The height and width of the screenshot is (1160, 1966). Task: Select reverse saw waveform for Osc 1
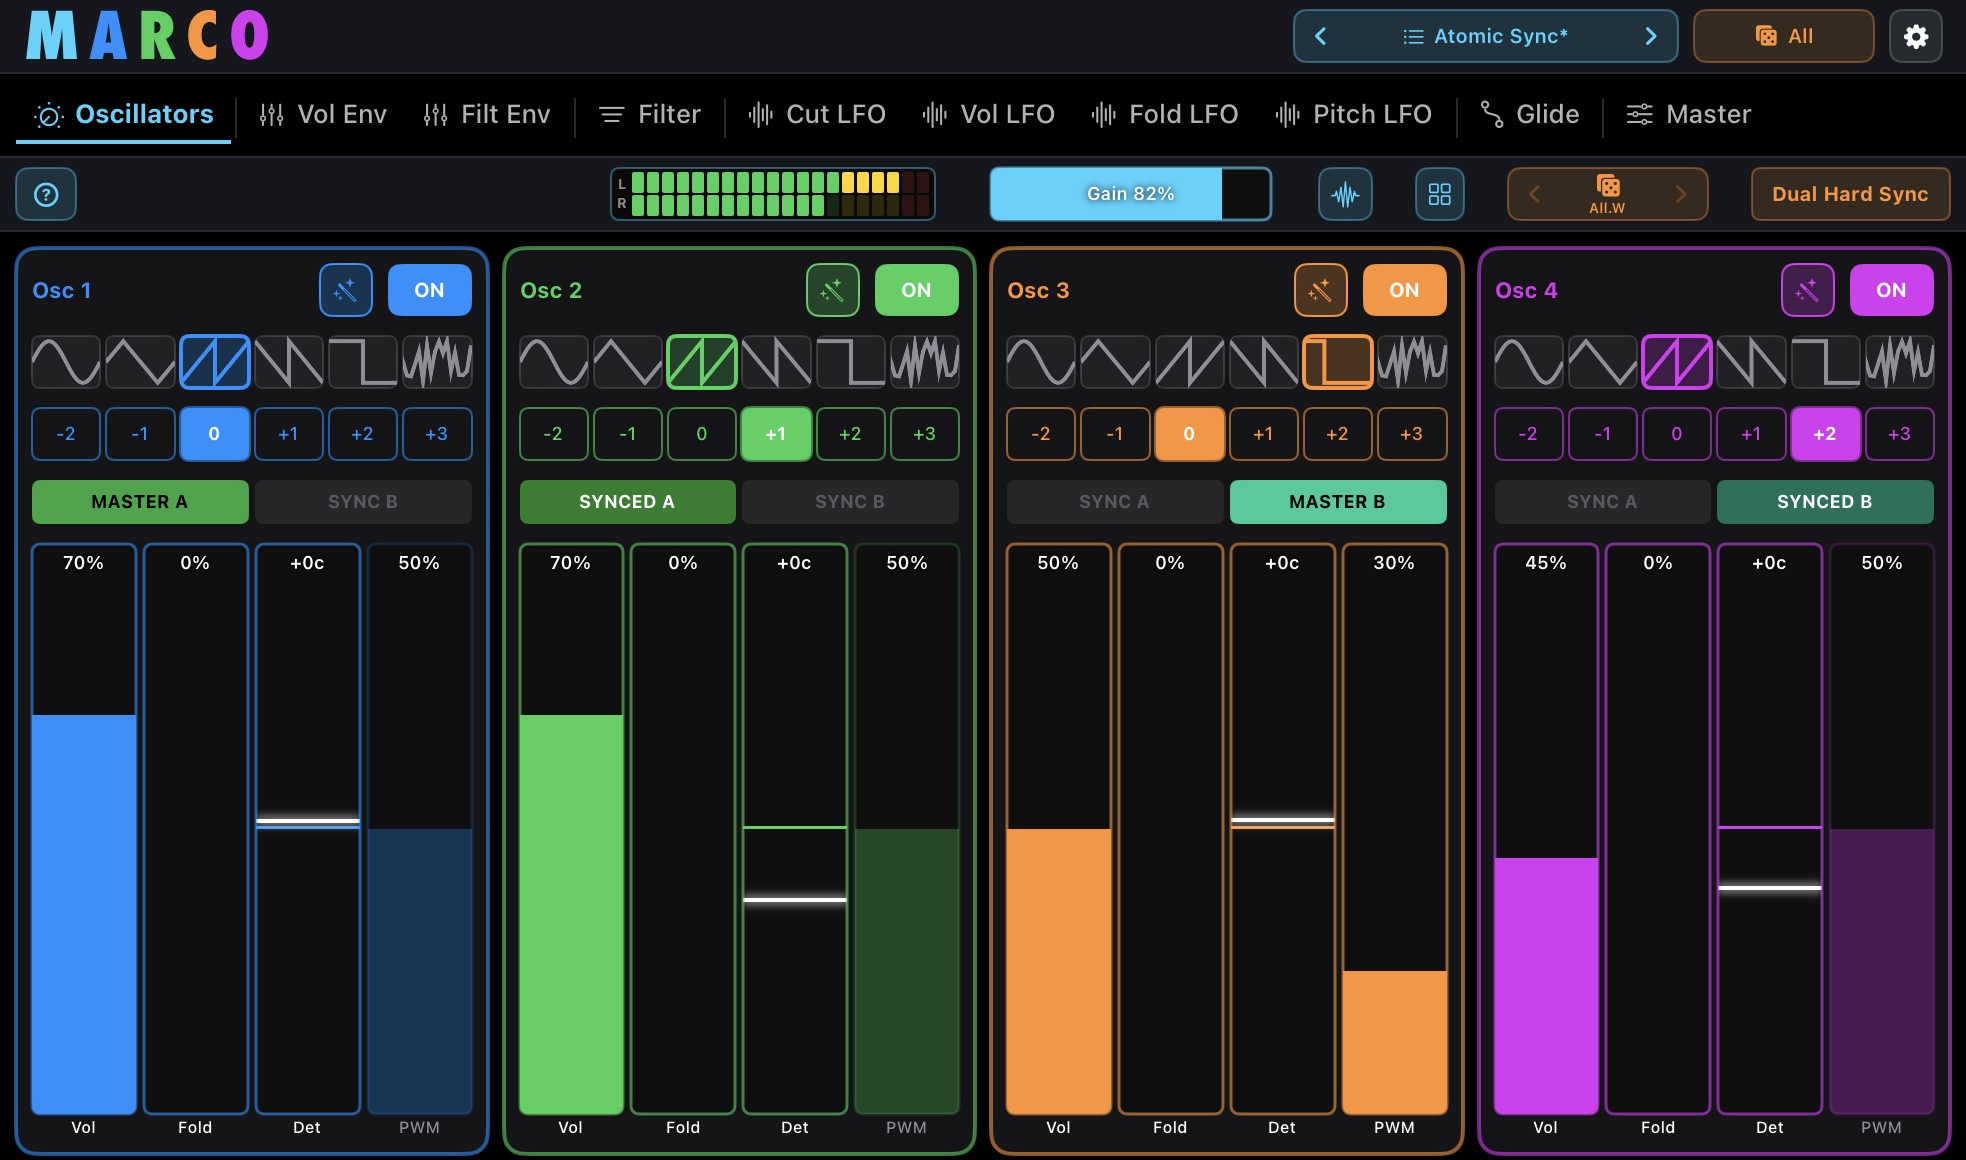(289, 361)
